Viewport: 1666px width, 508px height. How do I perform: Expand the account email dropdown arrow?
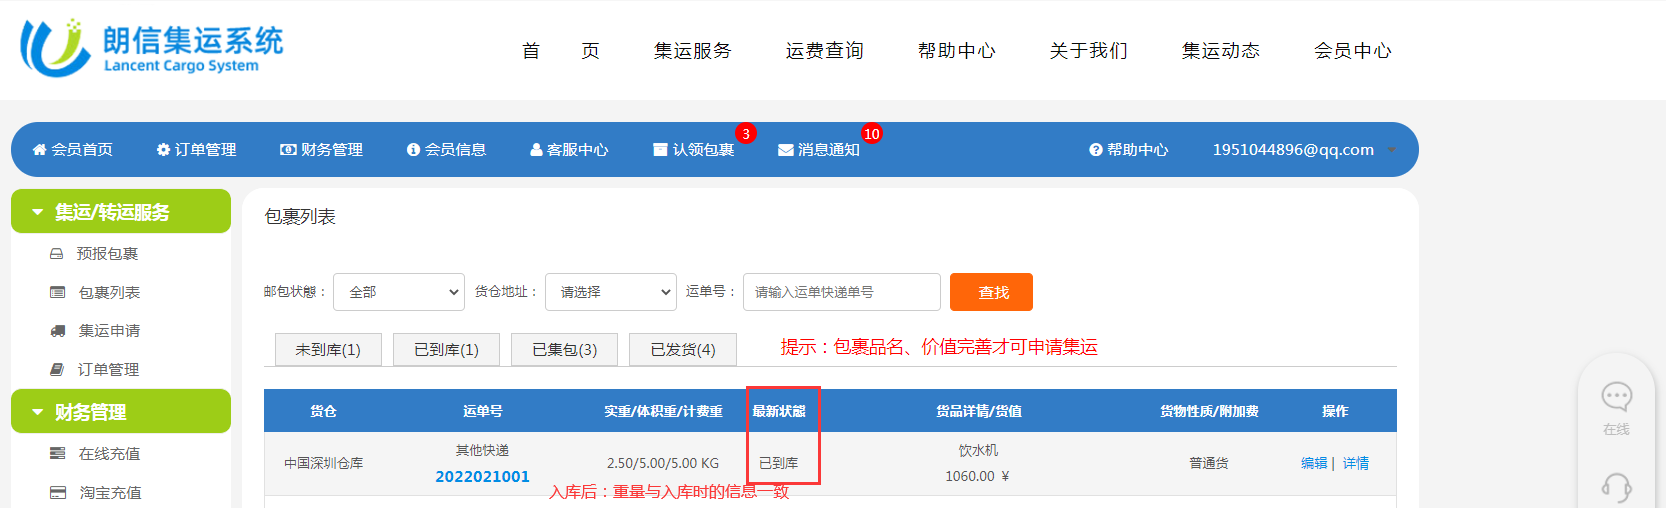(x=1391, y=150)
